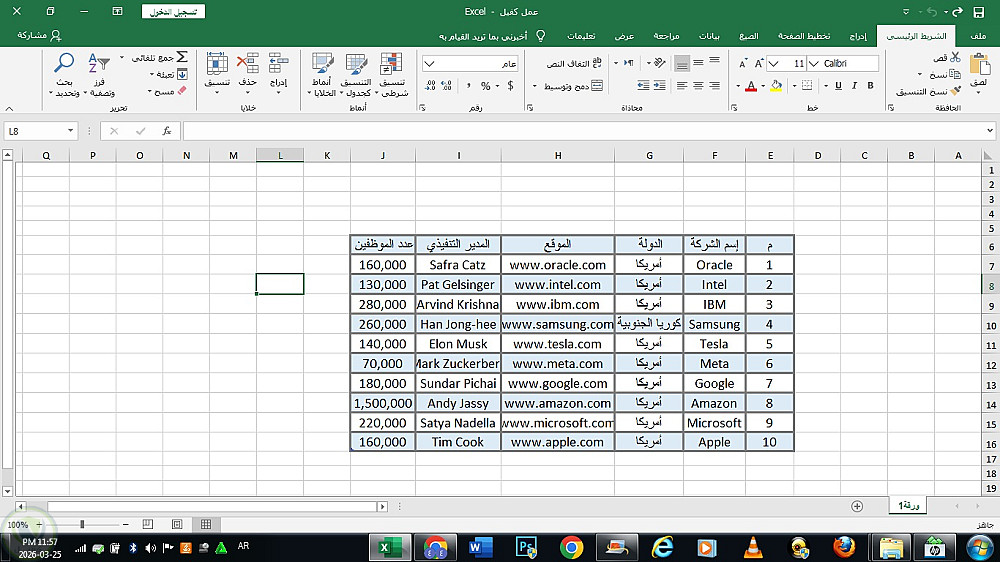Expand the formula bar
Image resolution: width=1000 pixels, height=562 pixels.
[989, 131]
